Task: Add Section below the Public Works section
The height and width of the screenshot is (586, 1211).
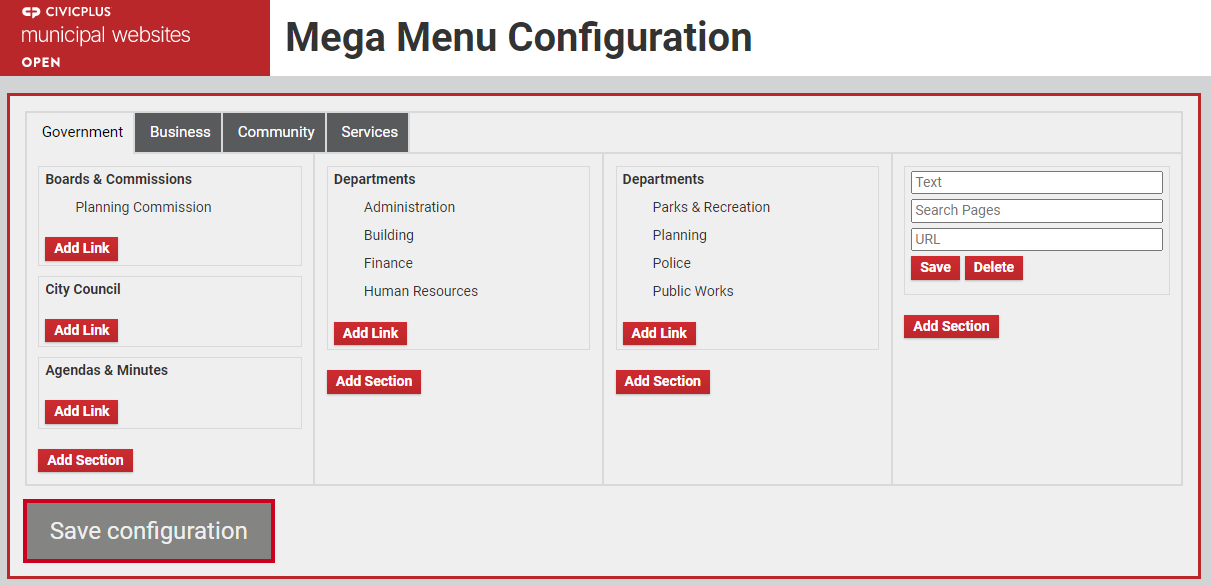Action: tap(663, 381)
